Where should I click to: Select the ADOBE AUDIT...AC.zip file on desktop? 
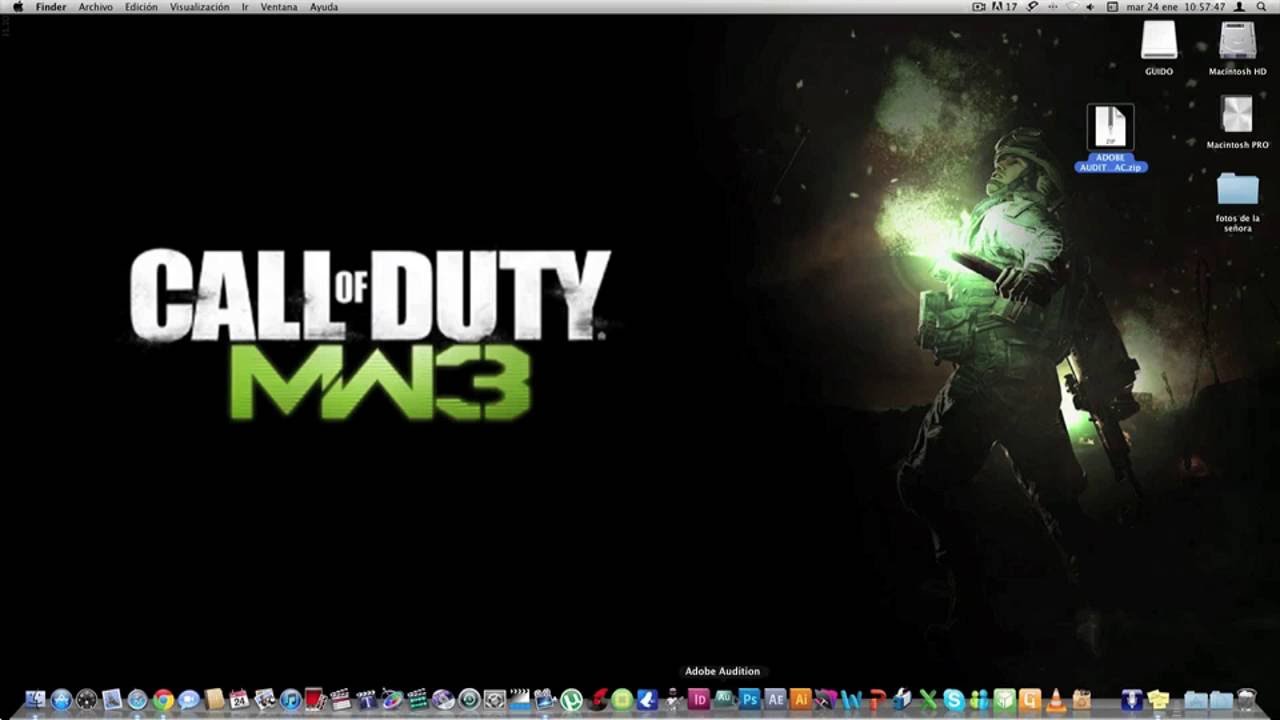point(1110,138)
